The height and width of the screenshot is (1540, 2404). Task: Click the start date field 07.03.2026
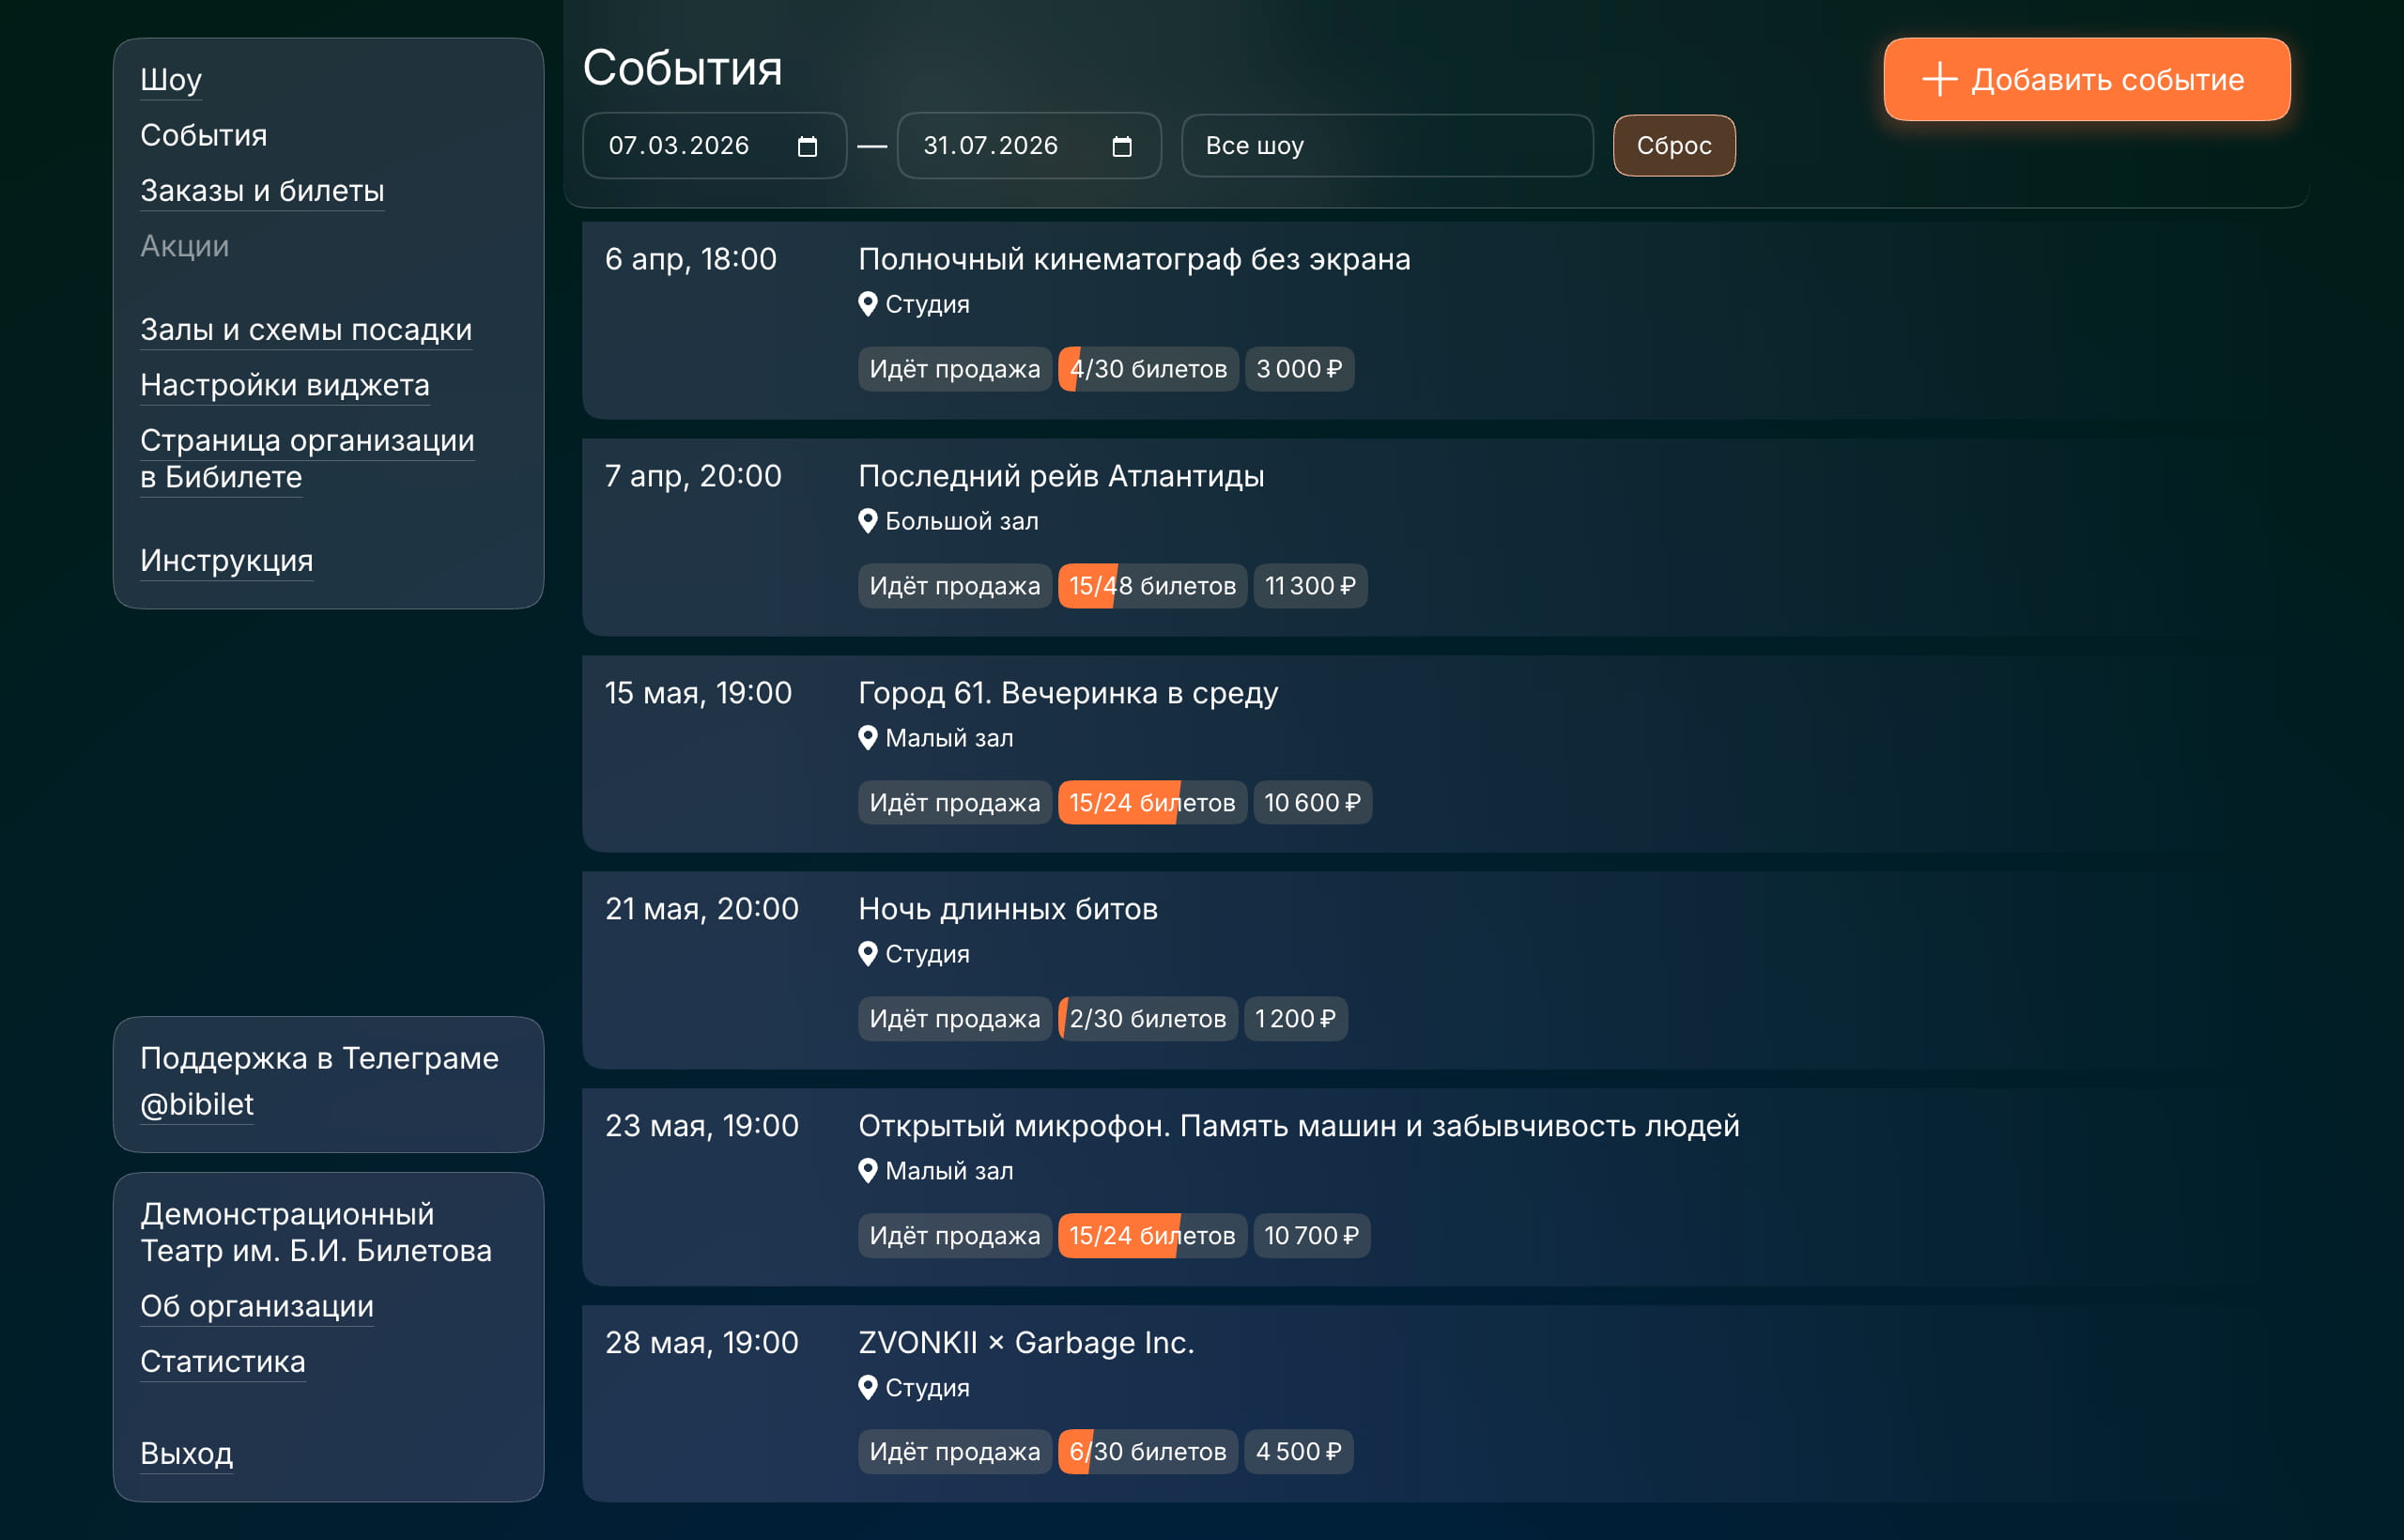click(x=680, y=146)
